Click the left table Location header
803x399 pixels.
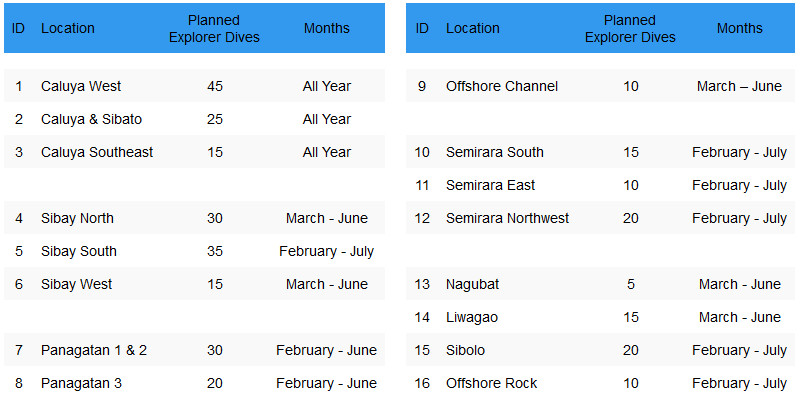point(68,28)
